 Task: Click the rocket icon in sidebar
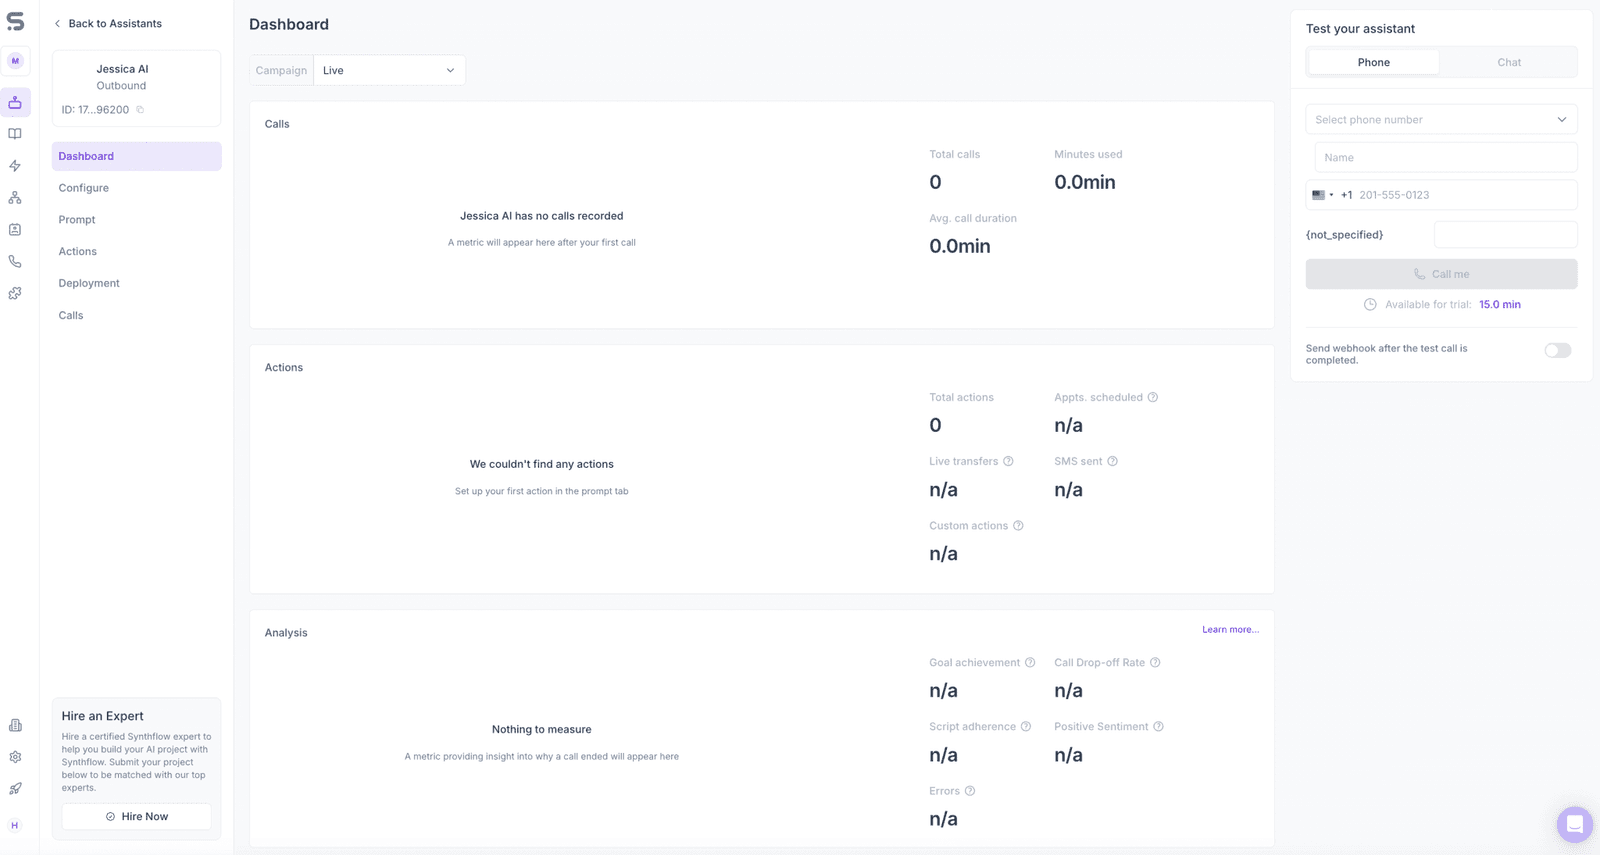click(x=15, y=789)
